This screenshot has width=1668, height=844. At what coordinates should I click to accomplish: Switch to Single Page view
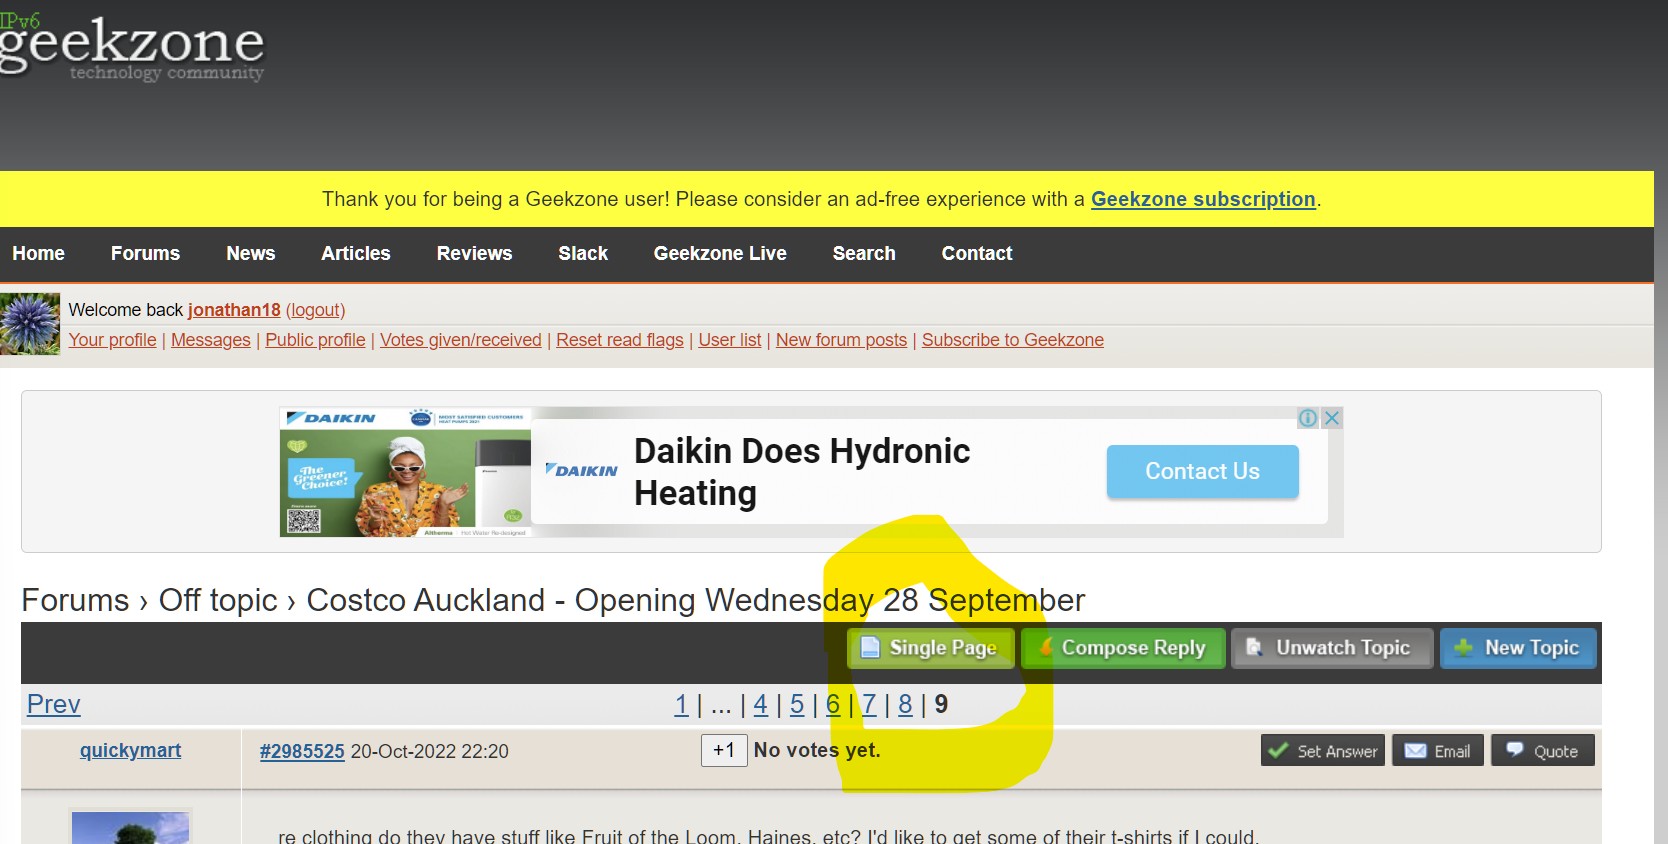(x=931, y=648)
